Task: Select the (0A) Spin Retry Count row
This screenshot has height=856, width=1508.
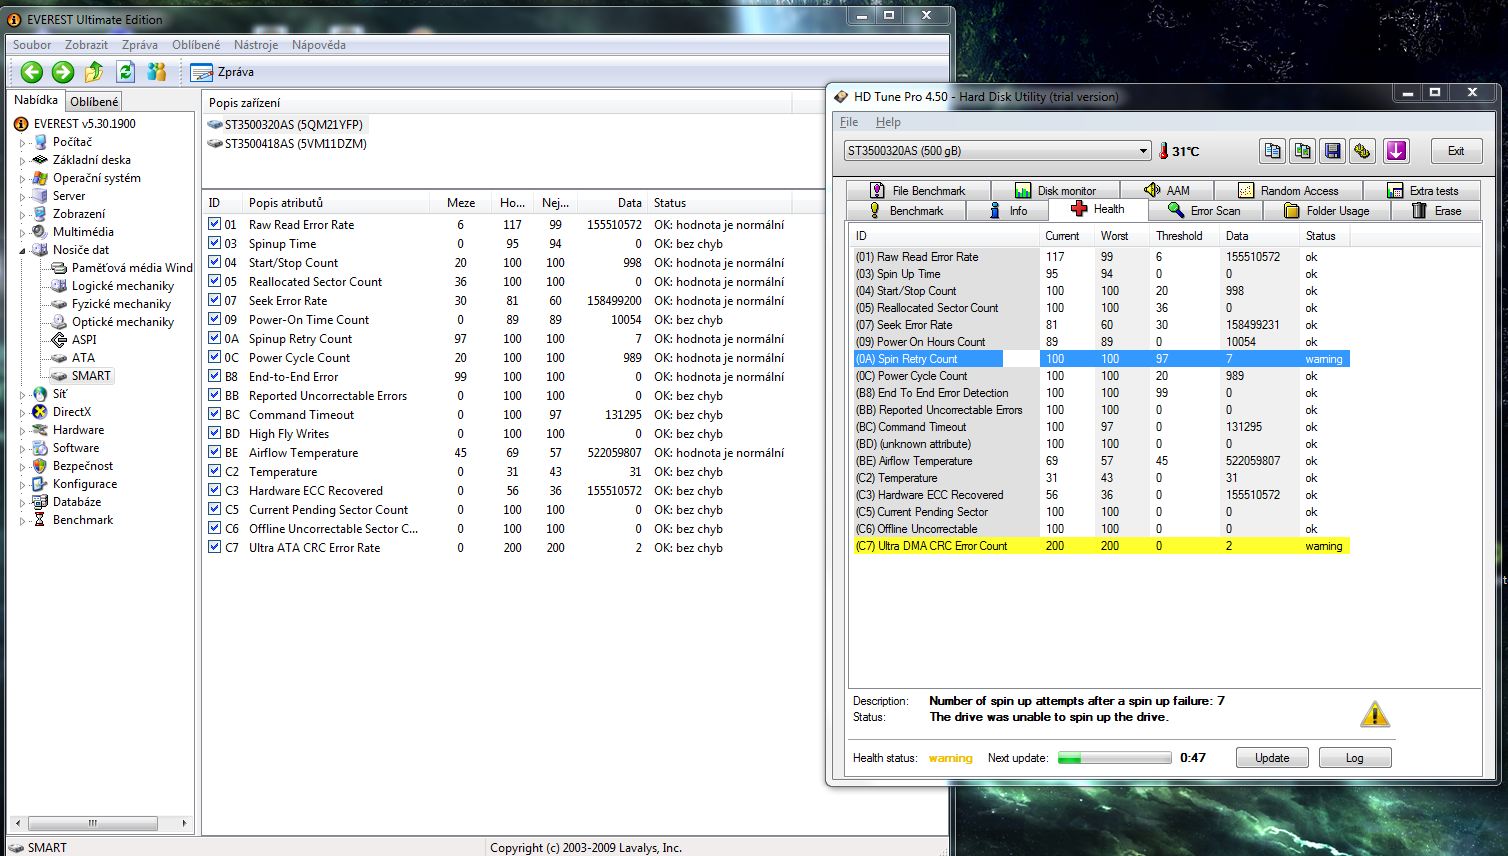Action: pyautogui.click(x=1100, y=359)
